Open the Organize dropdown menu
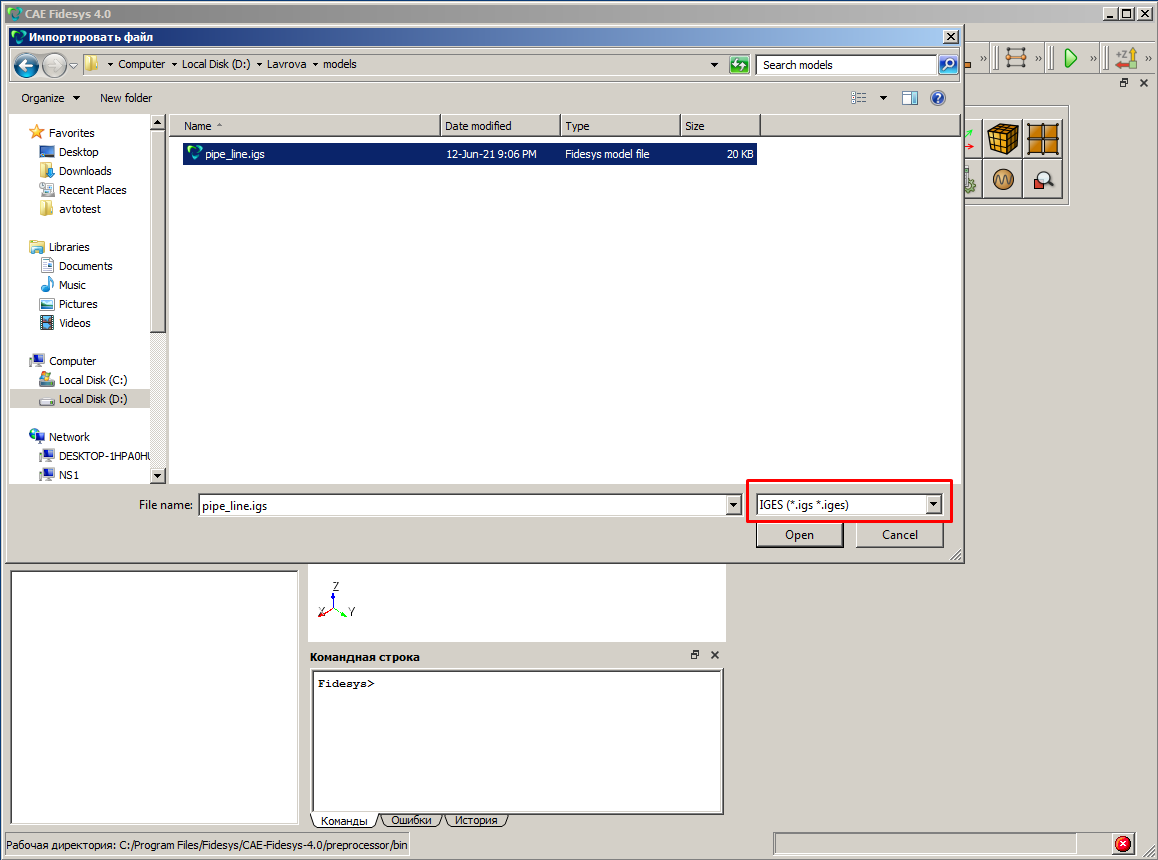The width and height of the screenshot is (1158, 860). [50, 98]
